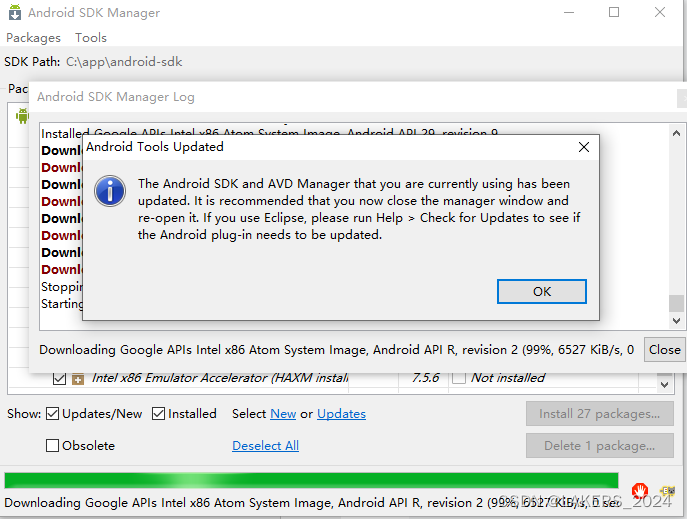This screenshot has height=519, width=687.
Task: Minimize the Android SDK Manager window
Action: coord(569,12)
